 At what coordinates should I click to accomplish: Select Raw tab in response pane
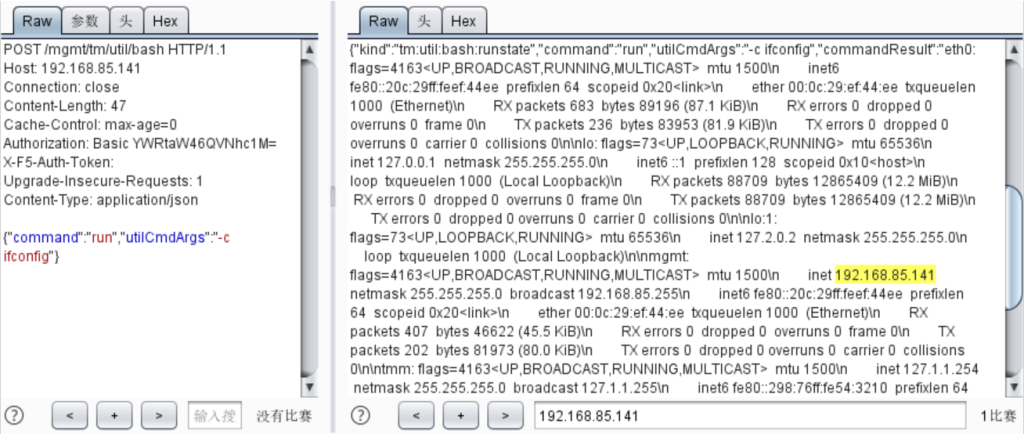pos(383,21)
